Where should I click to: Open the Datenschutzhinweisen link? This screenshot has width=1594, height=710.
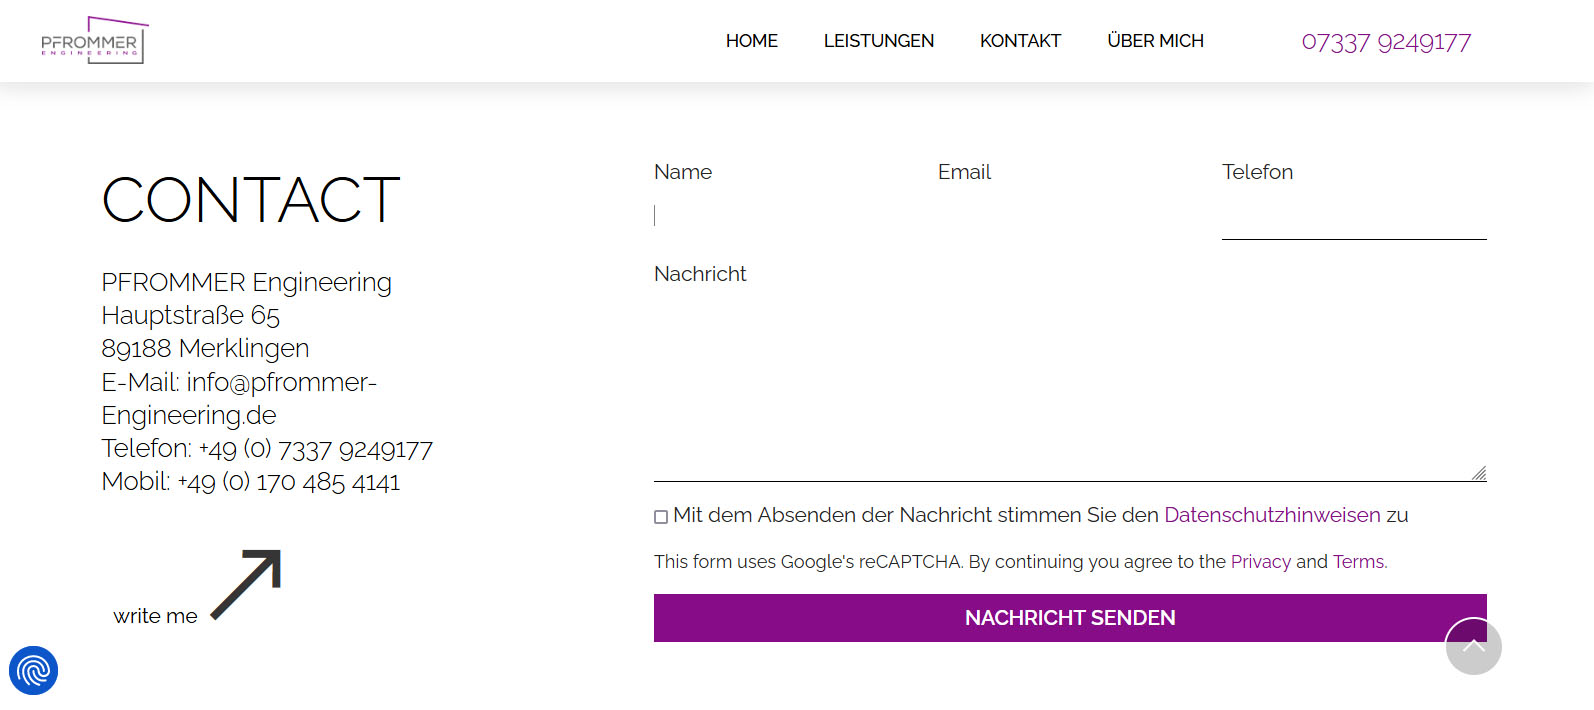(x=1272, y=515)
